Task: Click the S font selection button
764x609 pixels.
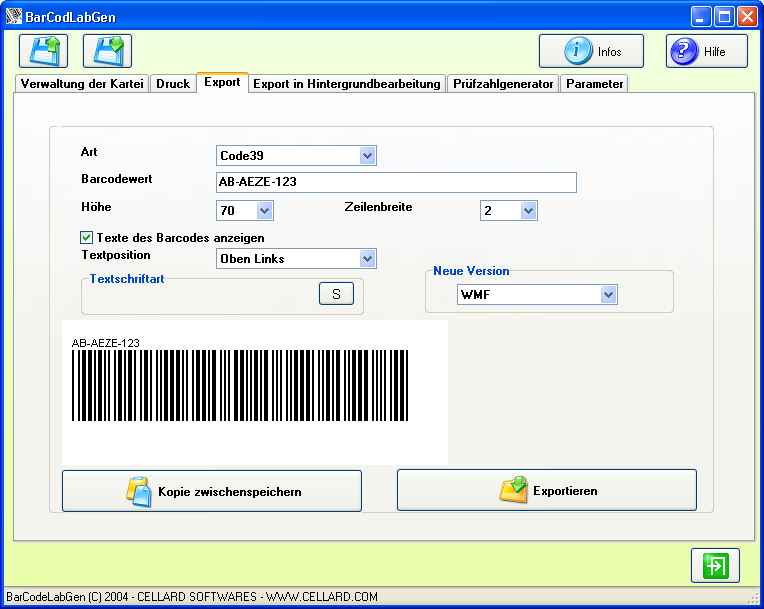Action: point(336,294)
